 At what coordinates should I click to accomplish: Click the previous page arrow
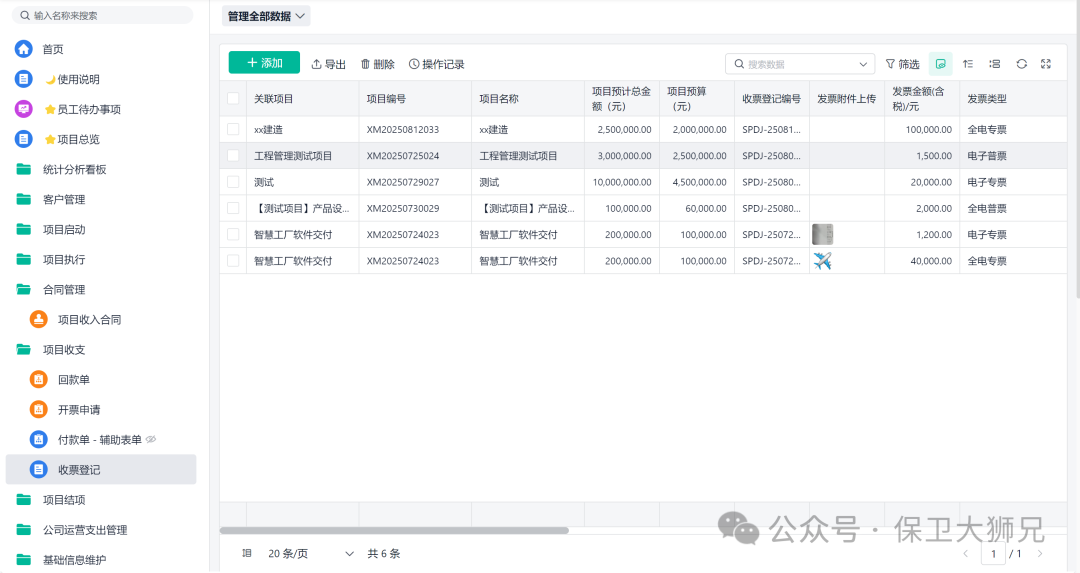click(965, 554)
